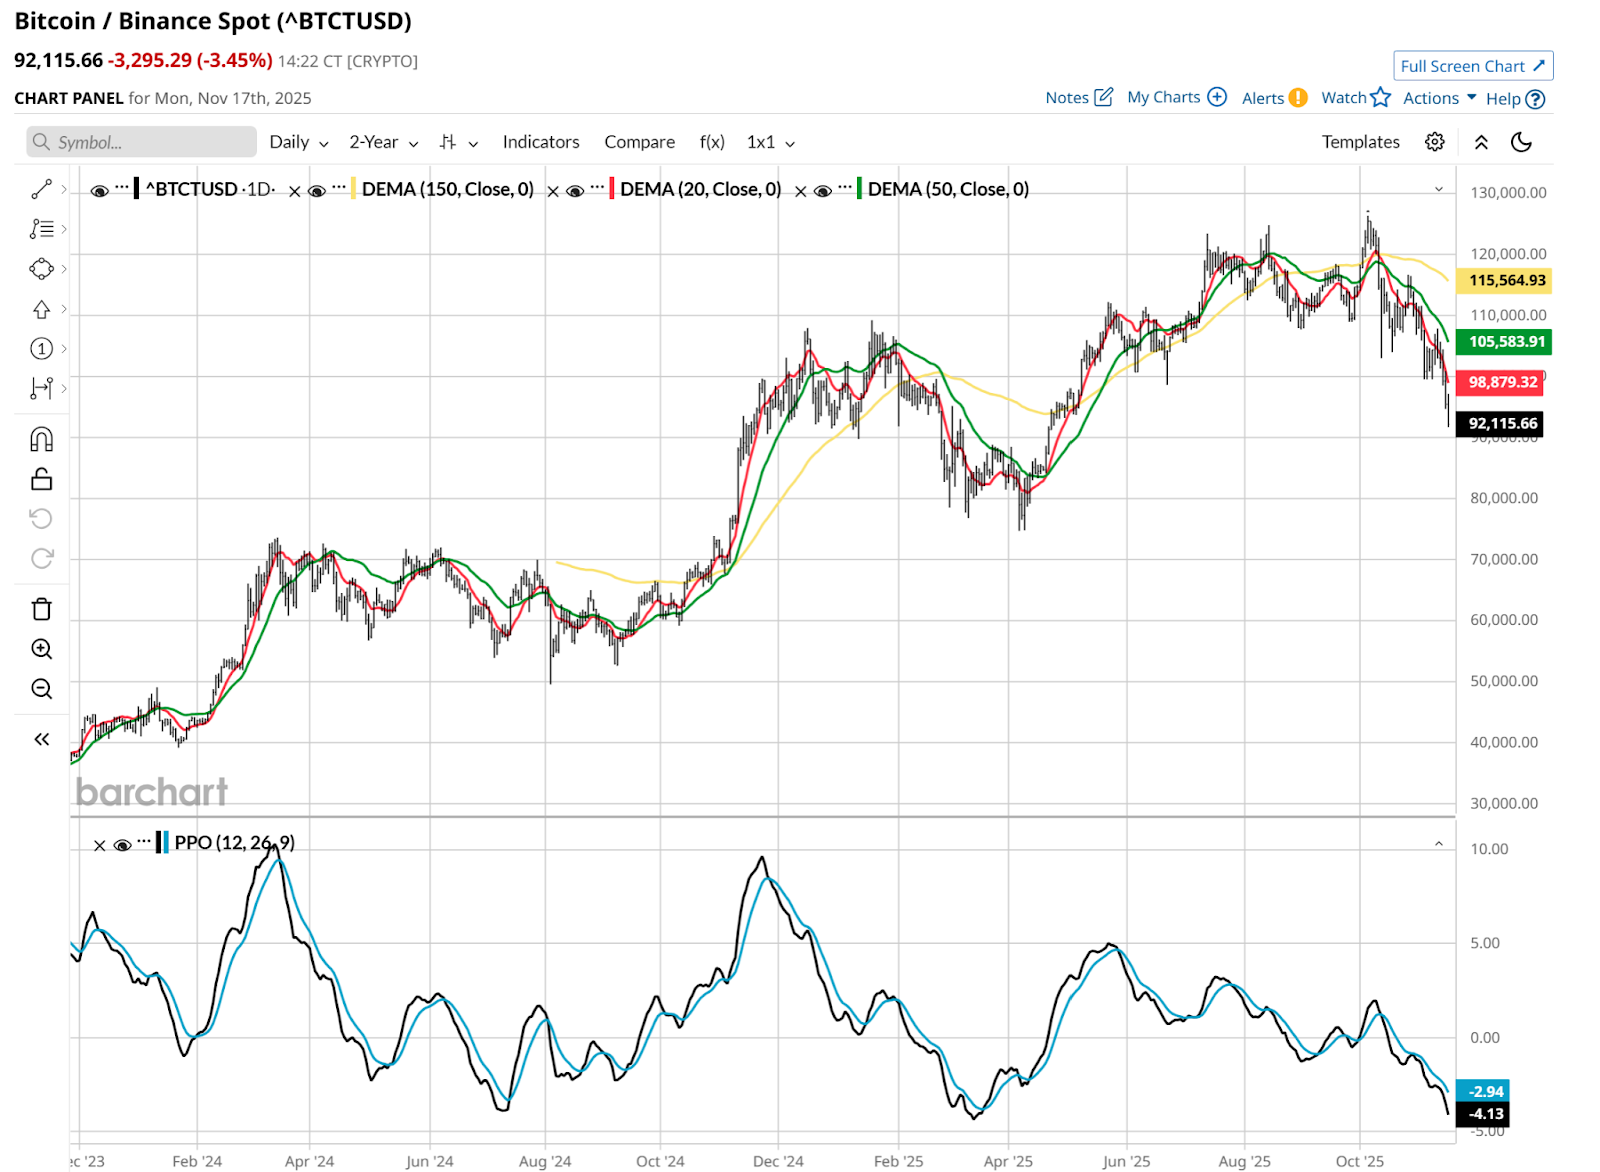Click the zoom in magnifier icon
This screenshot has width=1600, height=1172.
click(x=41, y=649)
